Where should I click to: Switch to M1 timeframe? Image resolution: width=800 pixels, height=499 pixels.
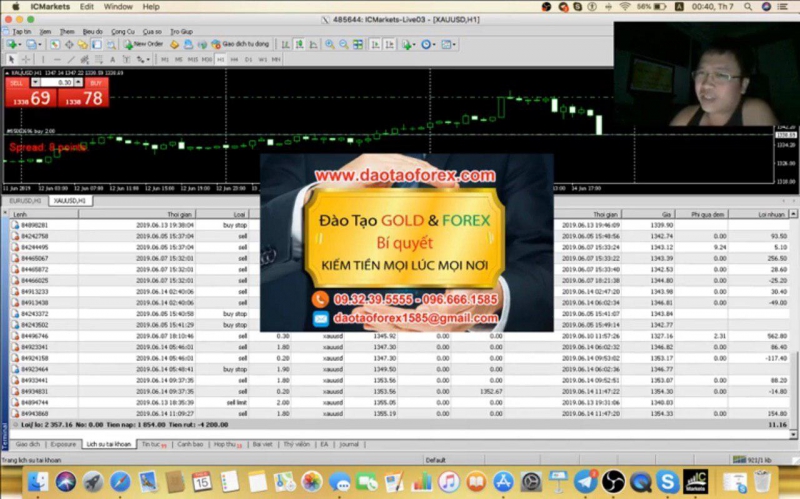[165, 60]
